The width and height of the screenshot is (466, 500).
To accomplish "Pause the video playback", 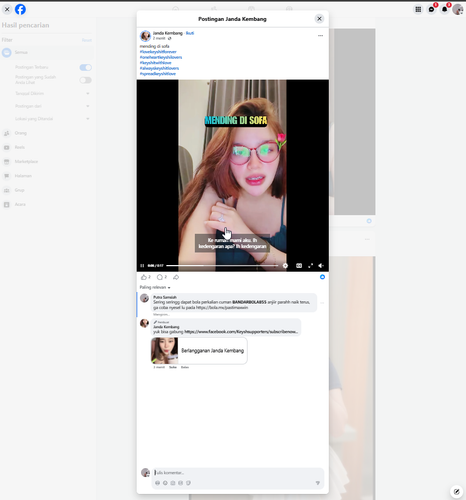I will pyautogui.click(x=142, y=266).
